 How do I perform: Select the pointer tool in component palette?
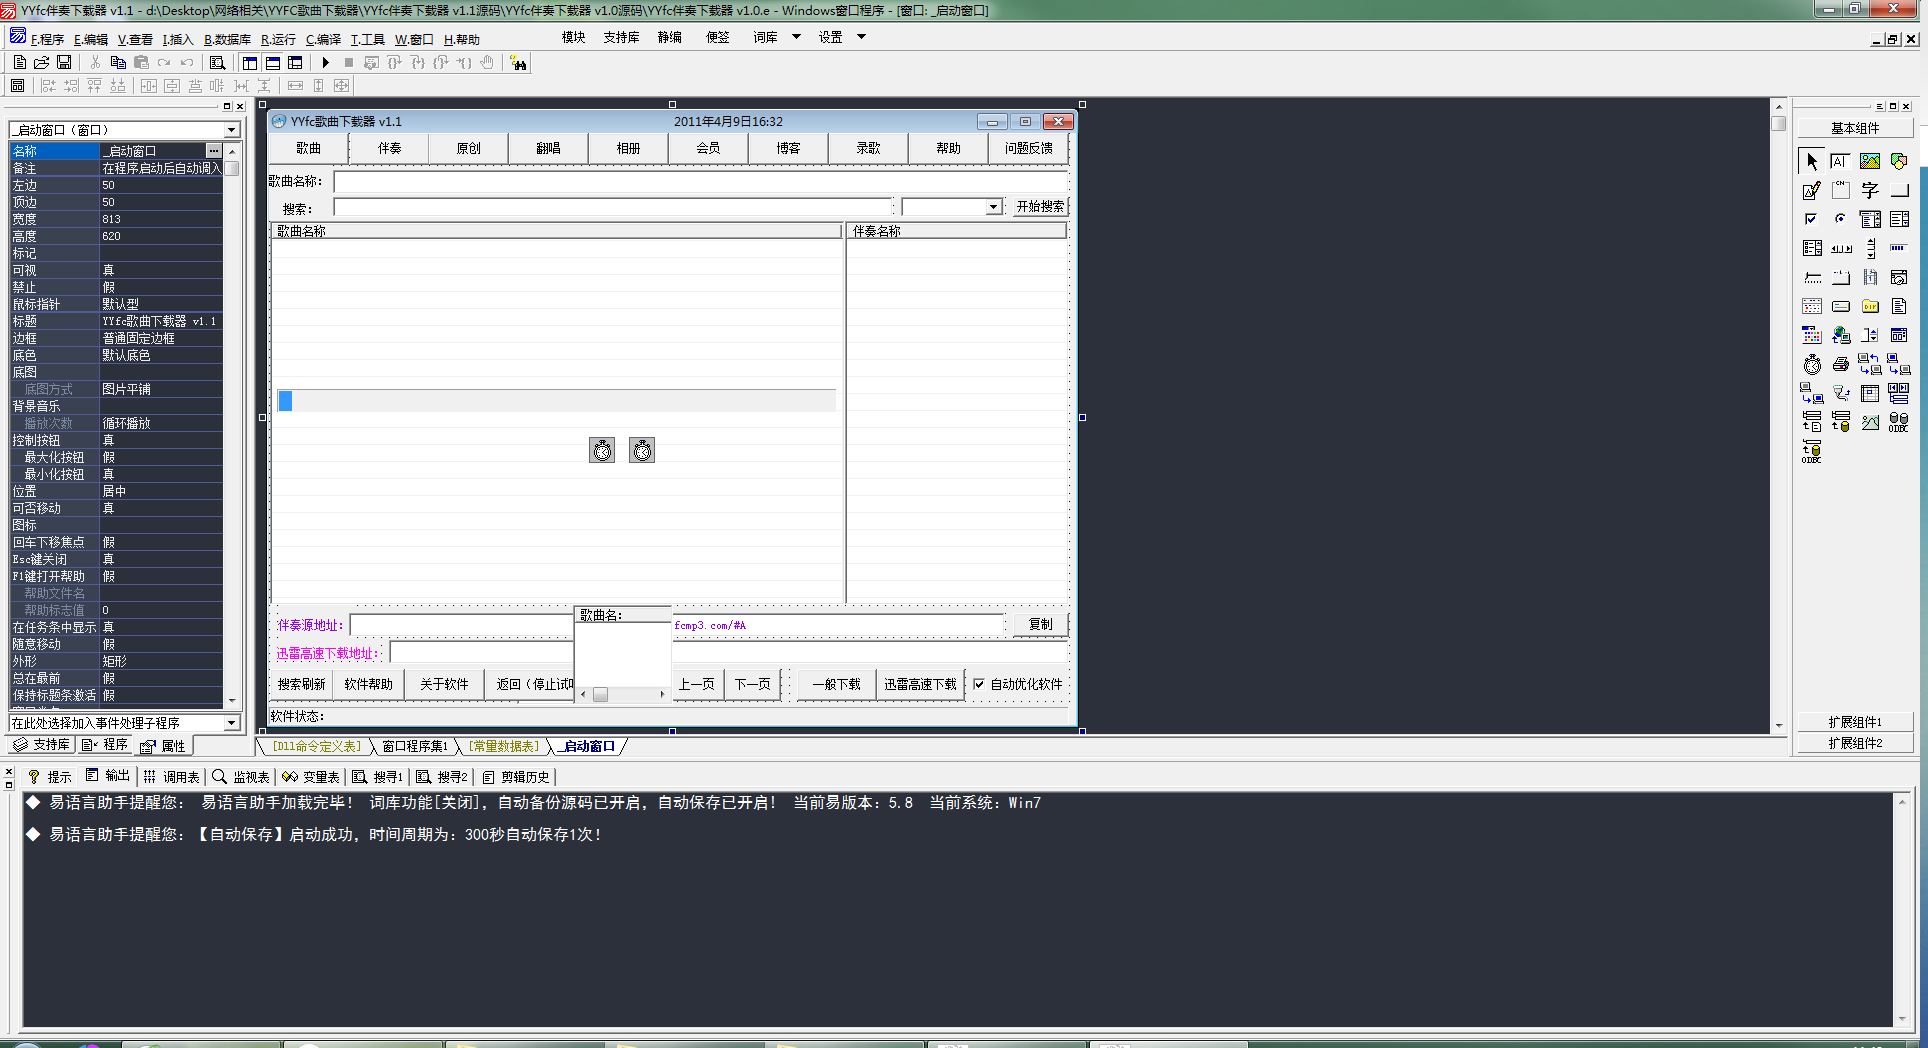[x=1812, y=161]
